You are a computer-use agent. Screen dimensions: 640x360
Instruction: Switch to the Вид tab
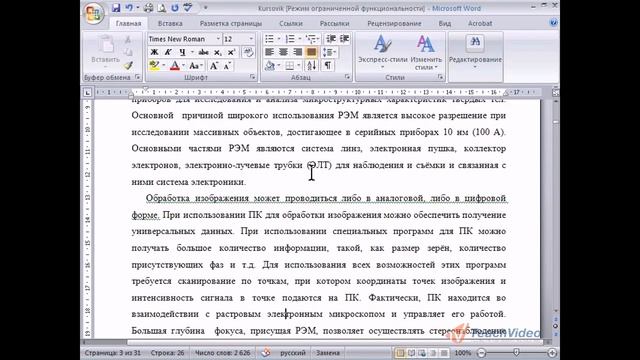tap(444, 24)
